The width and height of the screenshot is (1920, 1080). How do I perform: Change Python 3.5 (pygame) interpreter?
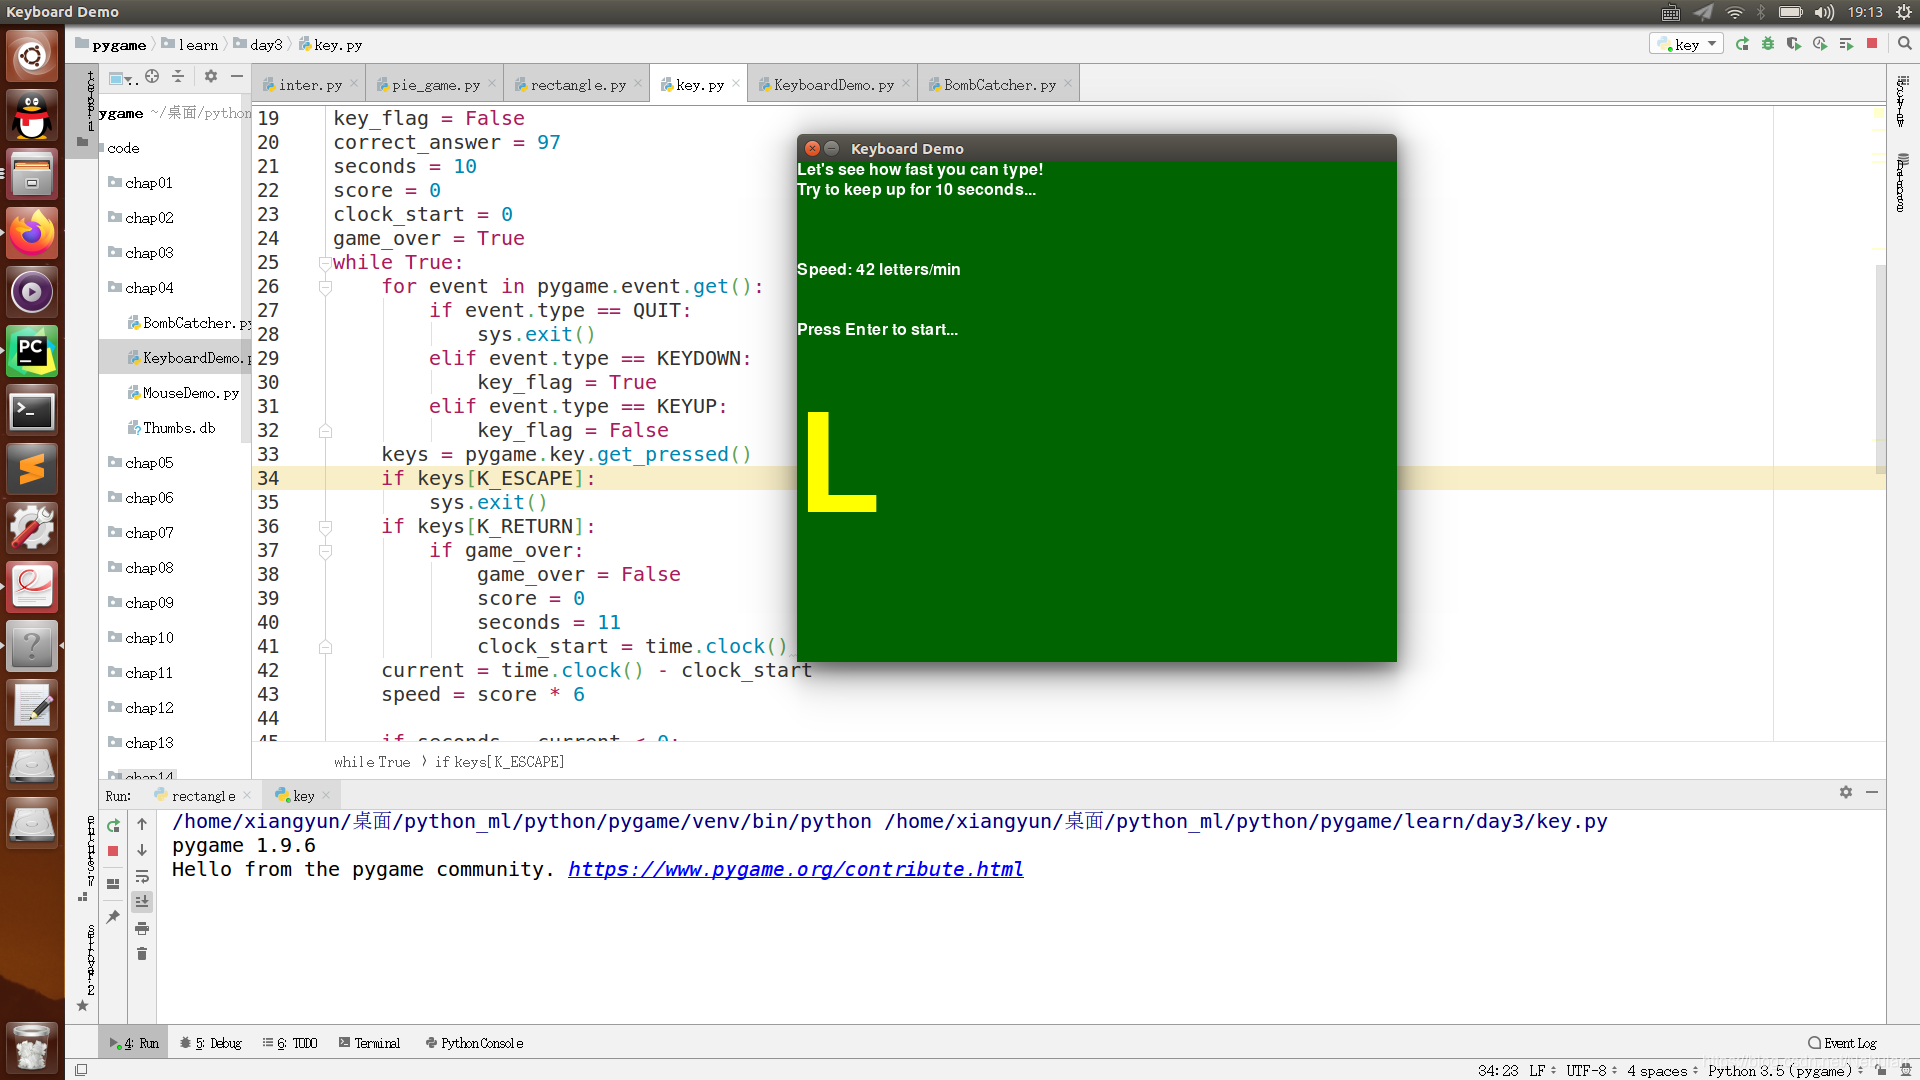(x=1785, y=1070)
